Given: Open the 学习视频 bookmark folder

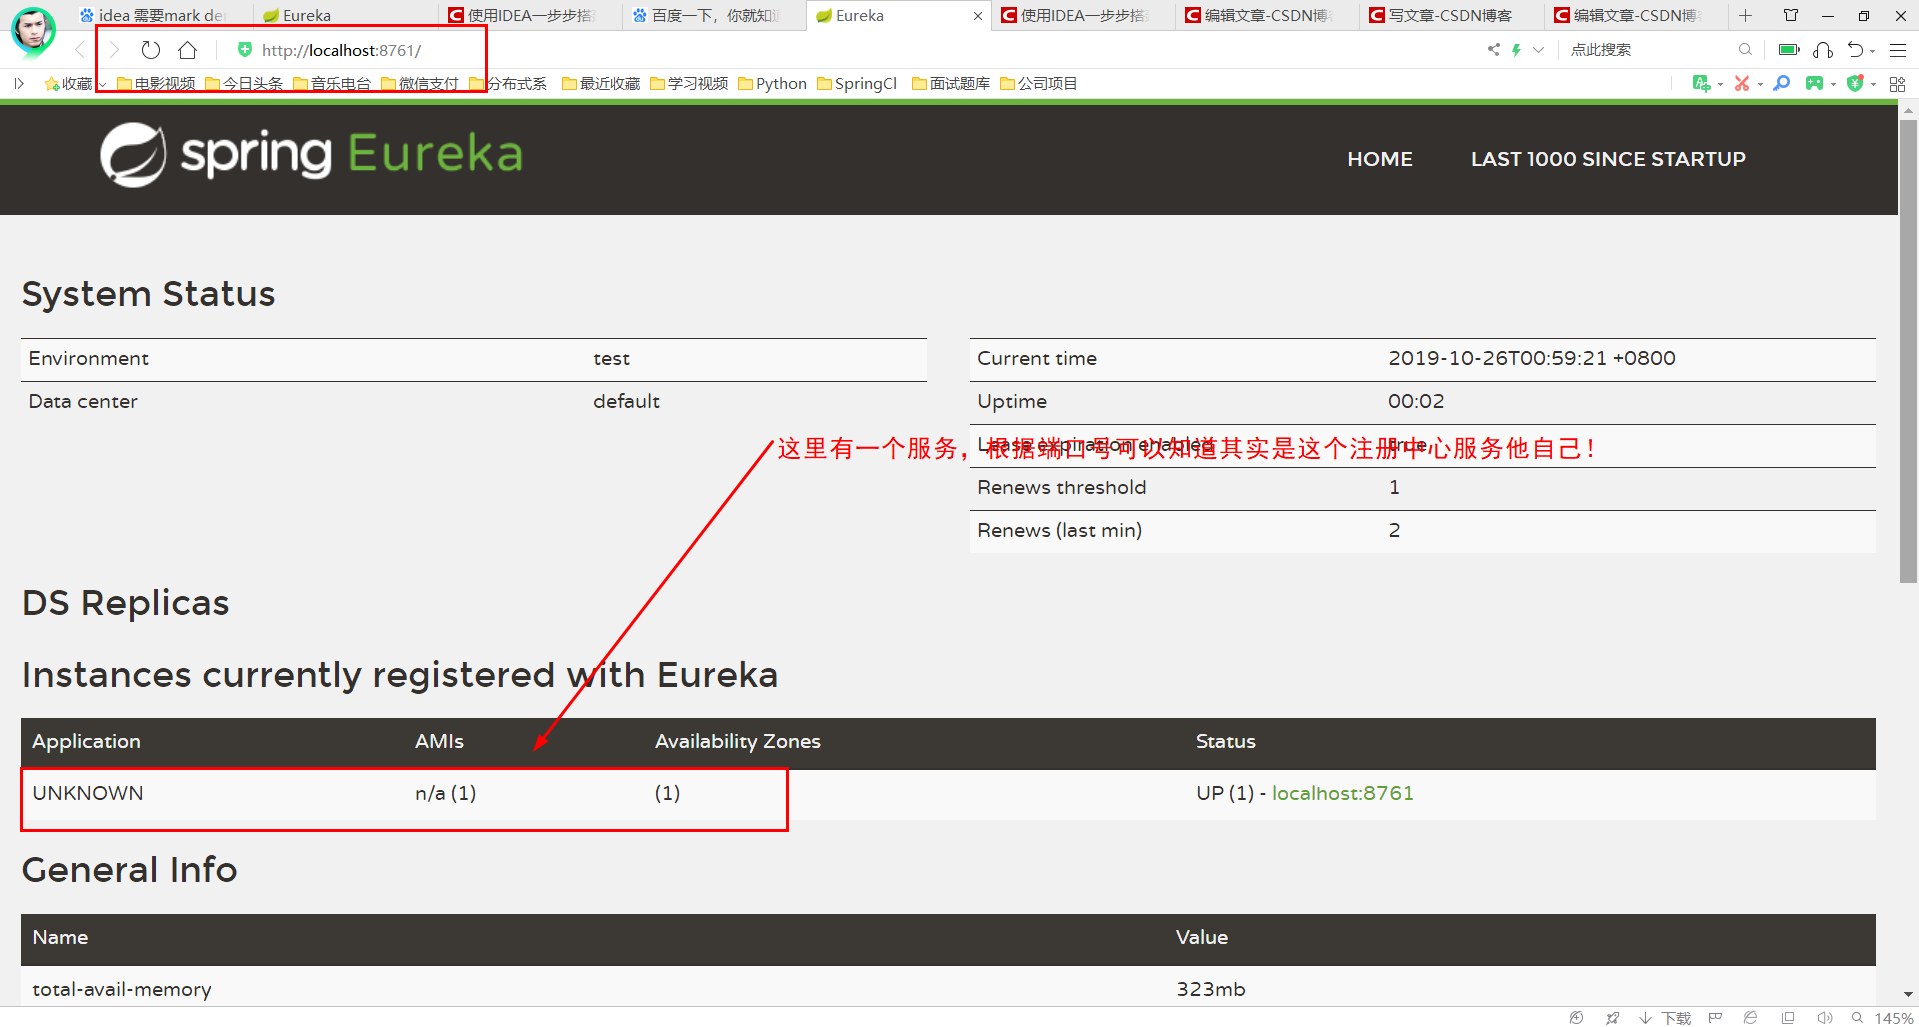Looking at the screenshot, I should pyautogui.click(x=689, y=84).
